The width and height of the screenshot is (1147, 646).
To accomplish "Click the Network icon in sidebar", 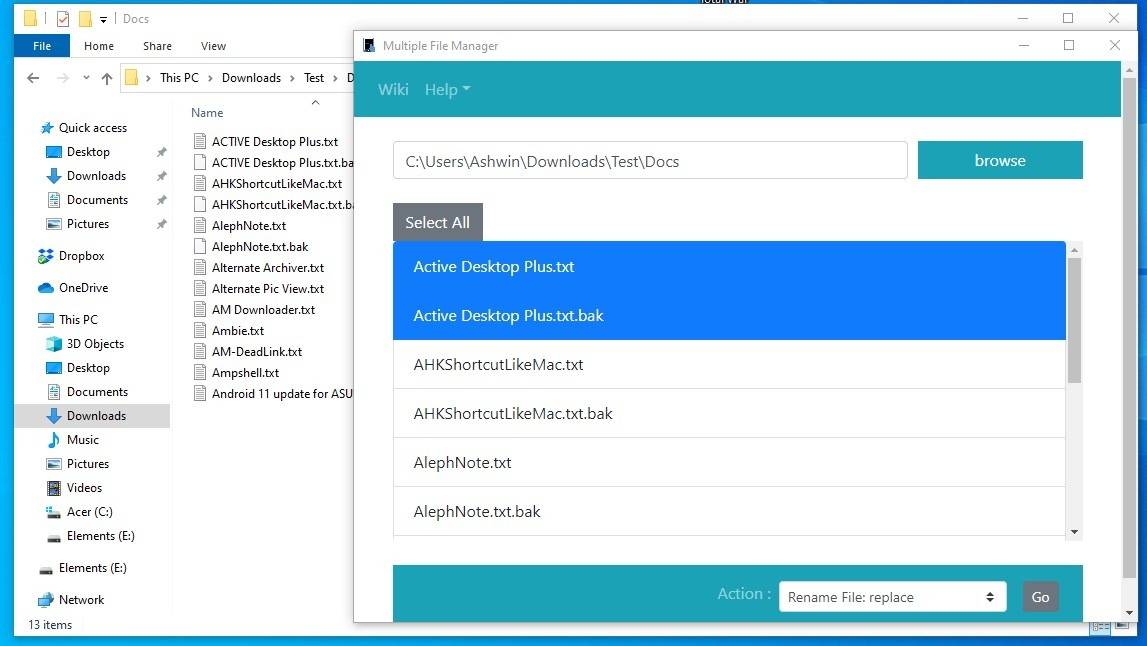I will point(45,600).
